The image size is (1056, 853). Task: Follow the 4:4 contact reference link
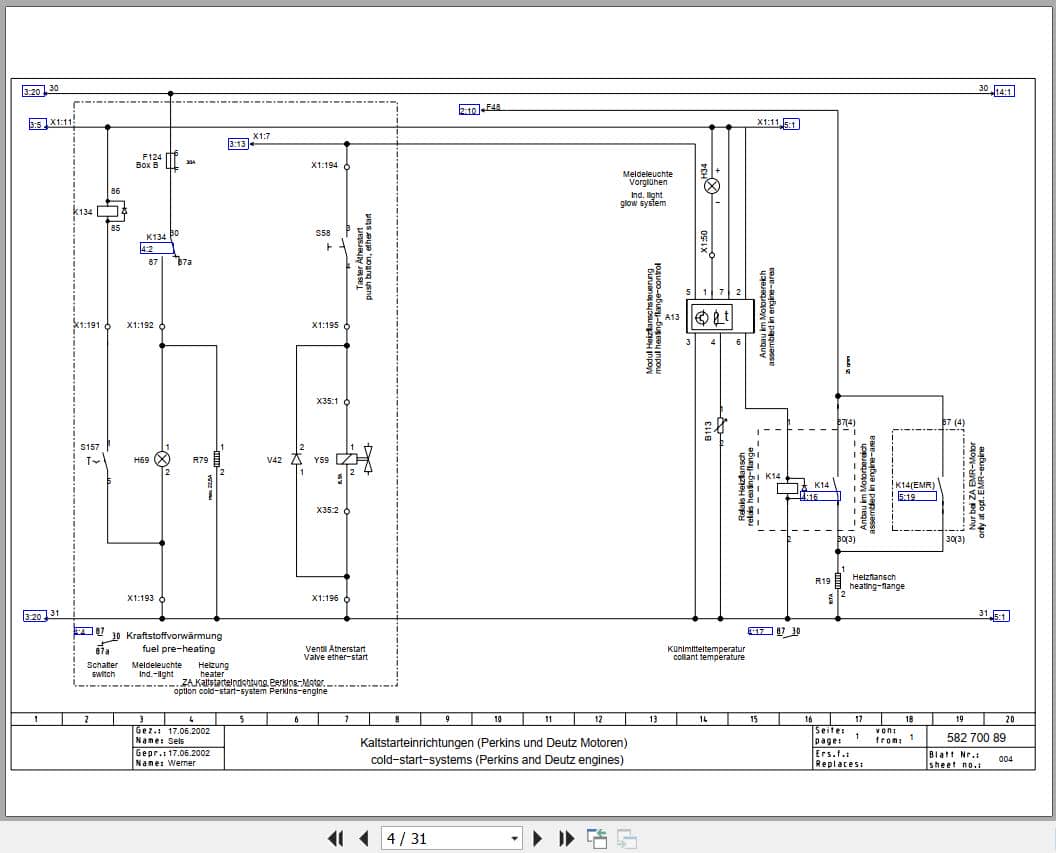pyautogui.click(x=83, y=632)
